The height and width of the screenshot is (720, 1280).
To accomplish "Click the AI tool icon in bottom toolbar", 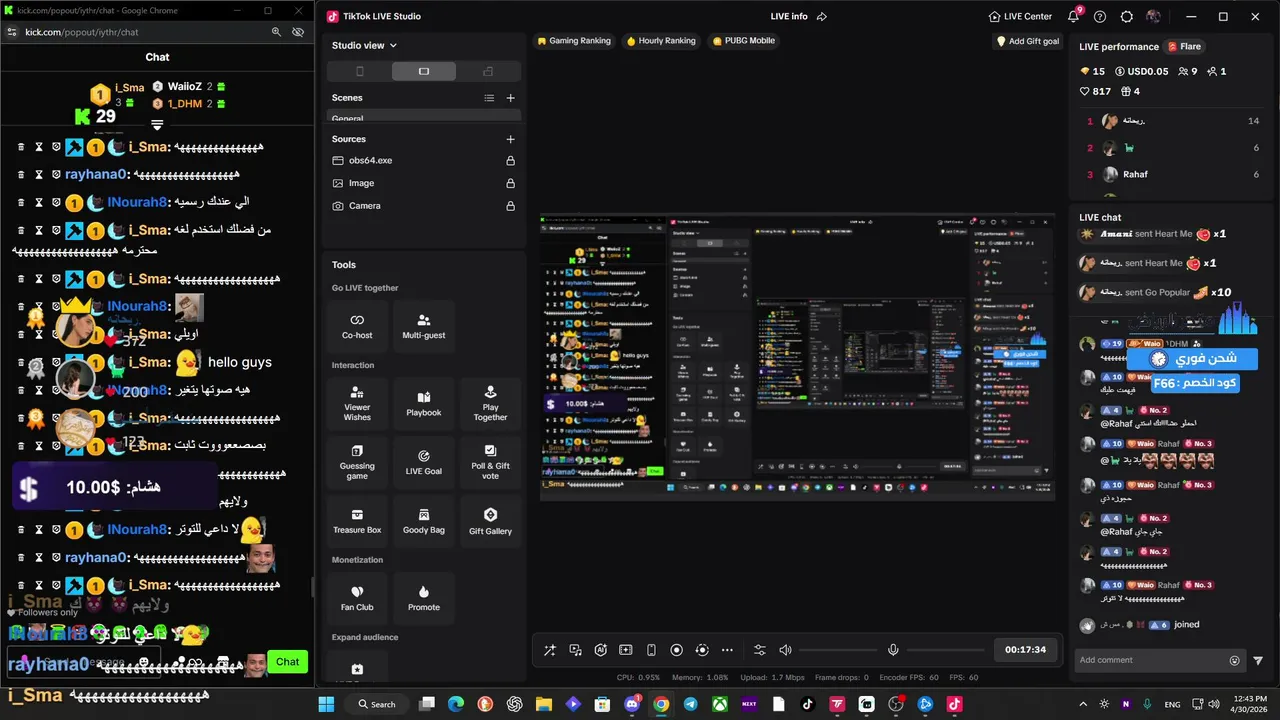I will 601,650.
